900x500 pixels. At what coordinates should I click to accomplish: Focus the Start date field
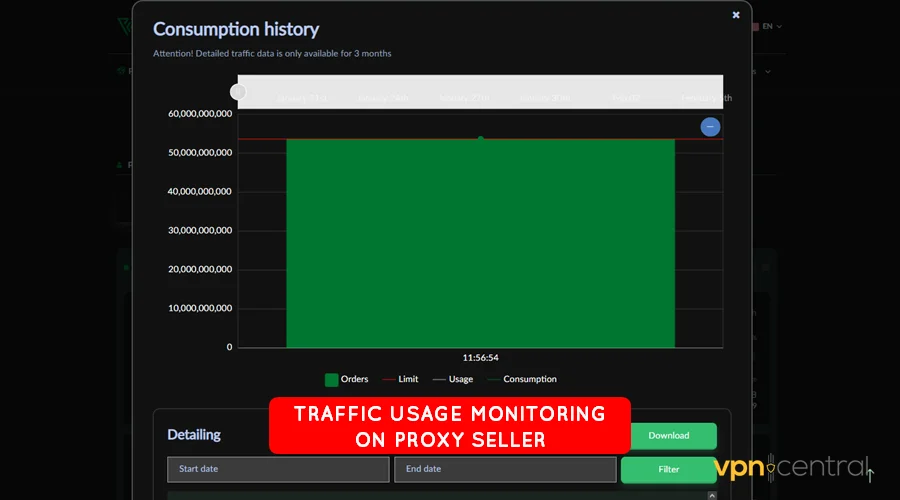click(278, 469)
